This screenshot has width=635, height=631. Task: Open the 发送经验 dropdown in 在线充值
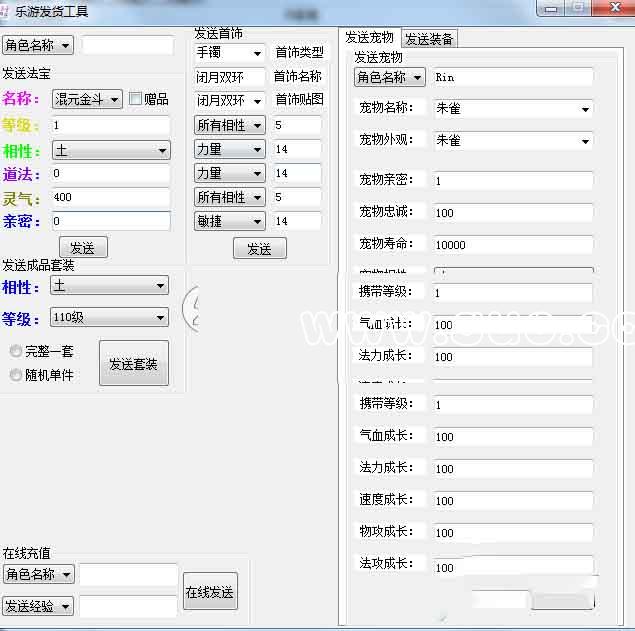pos(38,606)
